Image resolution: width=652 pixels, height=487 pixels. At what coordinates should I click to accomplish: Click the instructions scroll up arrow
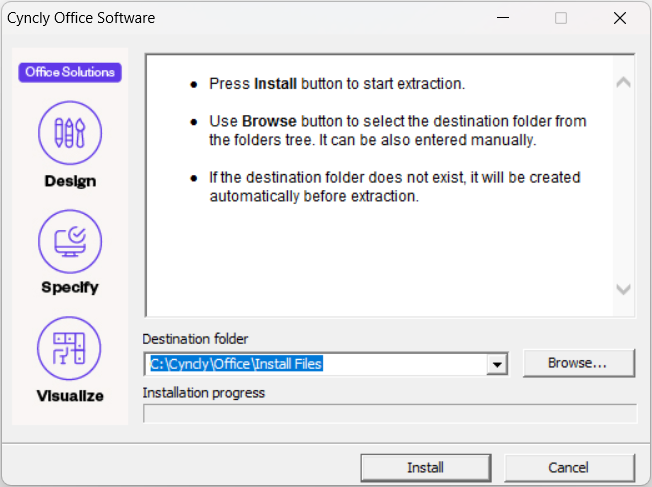coord(623,82)
